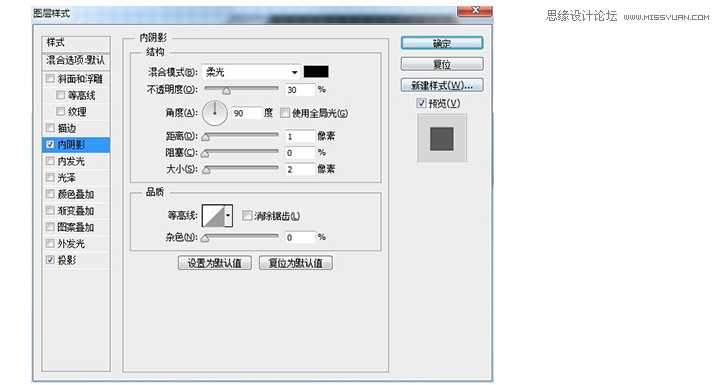720x385 pixels.
Task: Click the 杂色 slider handle
Action: pyautogui.click(x=206, y=238)
